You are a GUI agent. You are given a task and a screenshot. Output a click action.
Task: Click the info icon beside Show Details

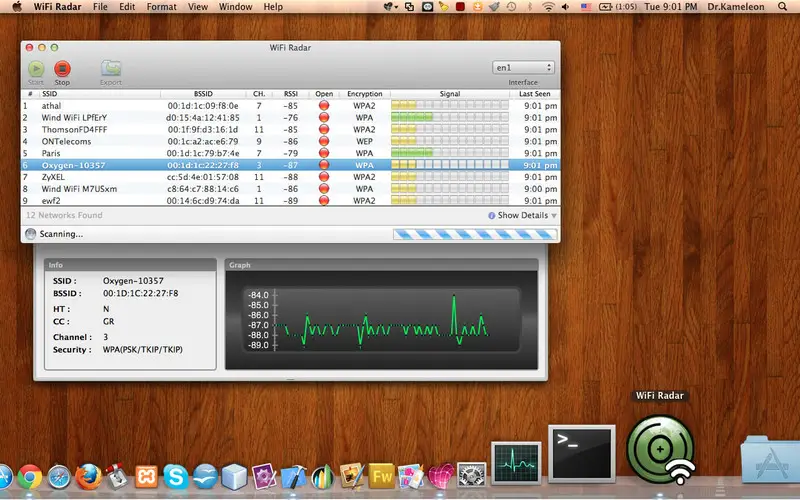491,215
